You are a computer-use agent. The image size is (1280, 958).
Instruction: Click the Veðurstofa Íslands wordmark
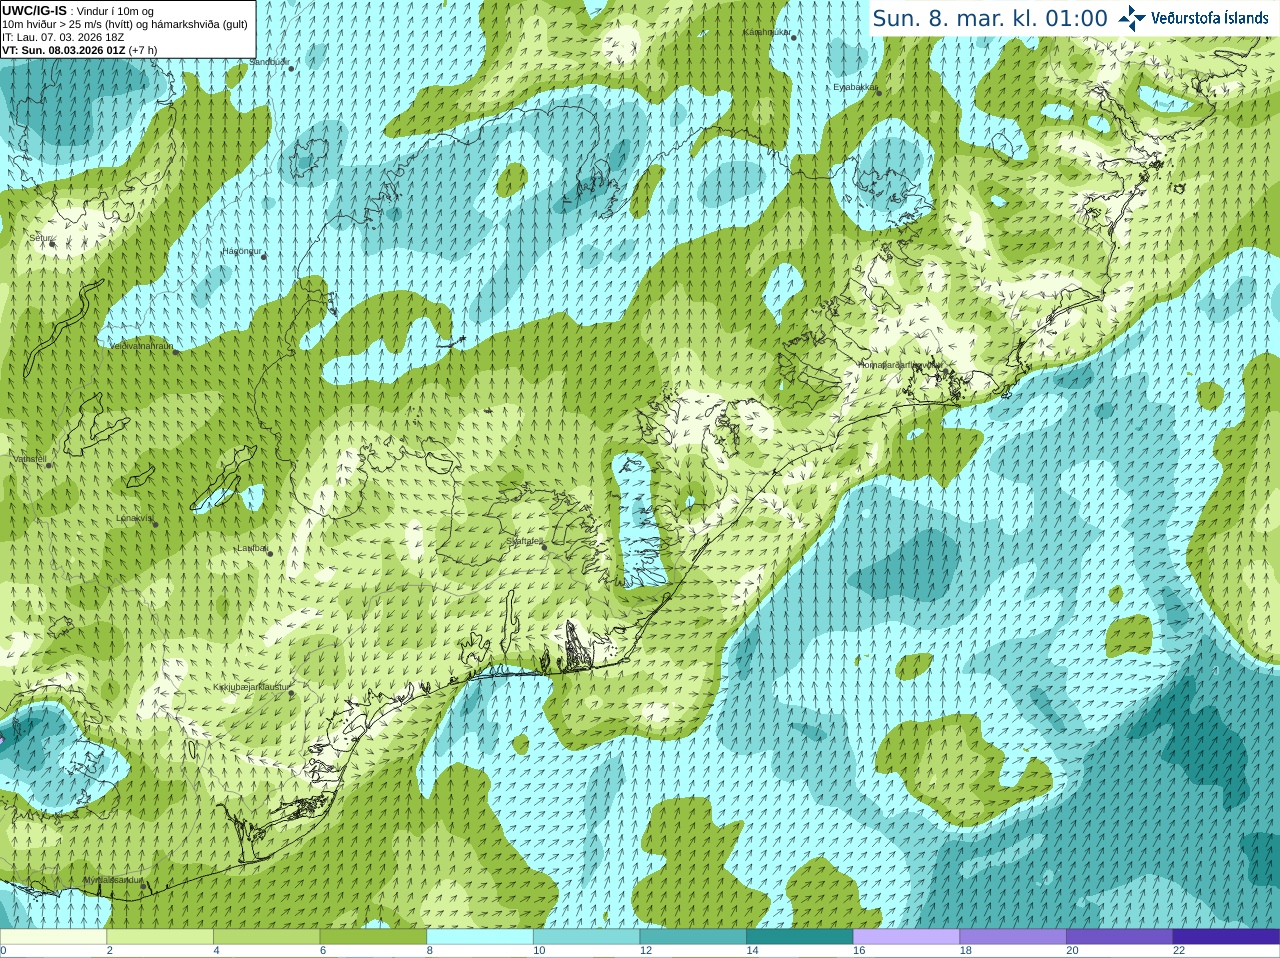pos(1210,18)
